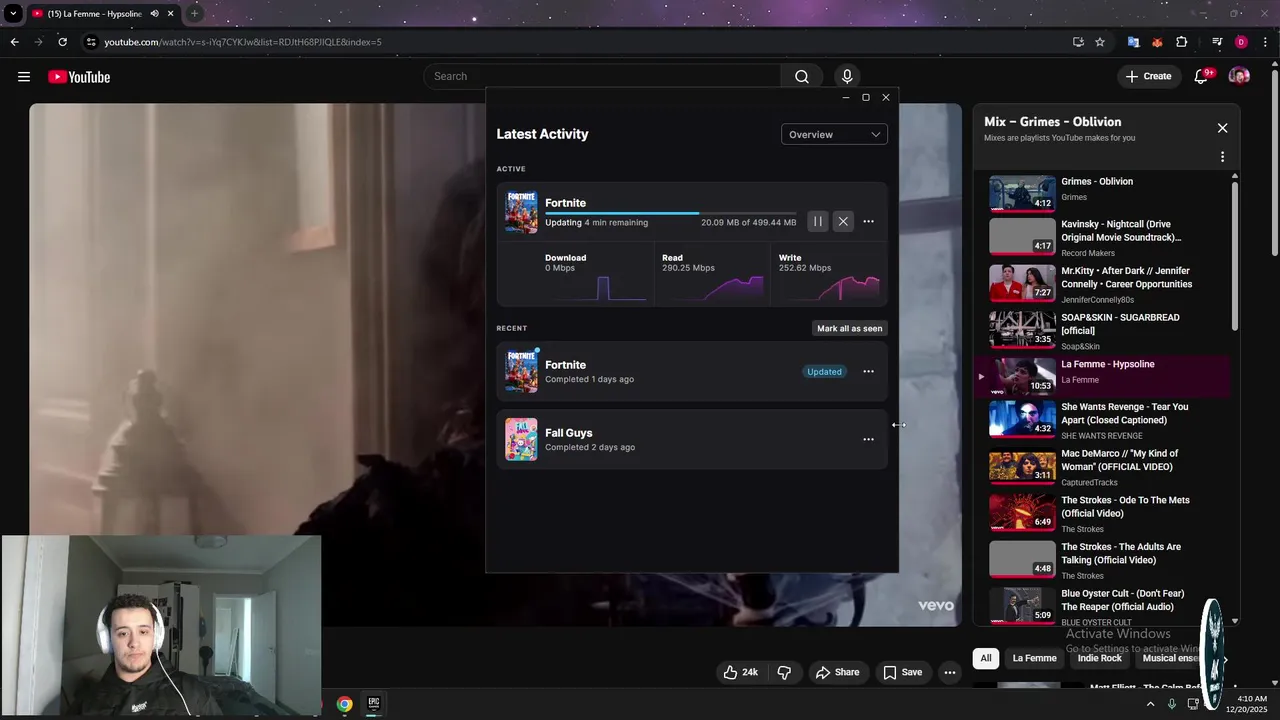
Task: Open options menu for the active Fortnite update
Action: [868, 222]
